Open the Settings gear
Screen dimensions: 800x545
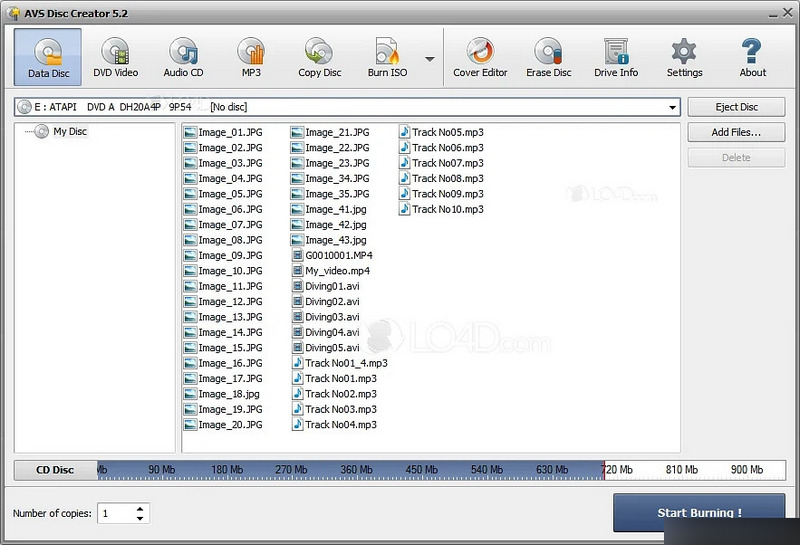(684, 56)
